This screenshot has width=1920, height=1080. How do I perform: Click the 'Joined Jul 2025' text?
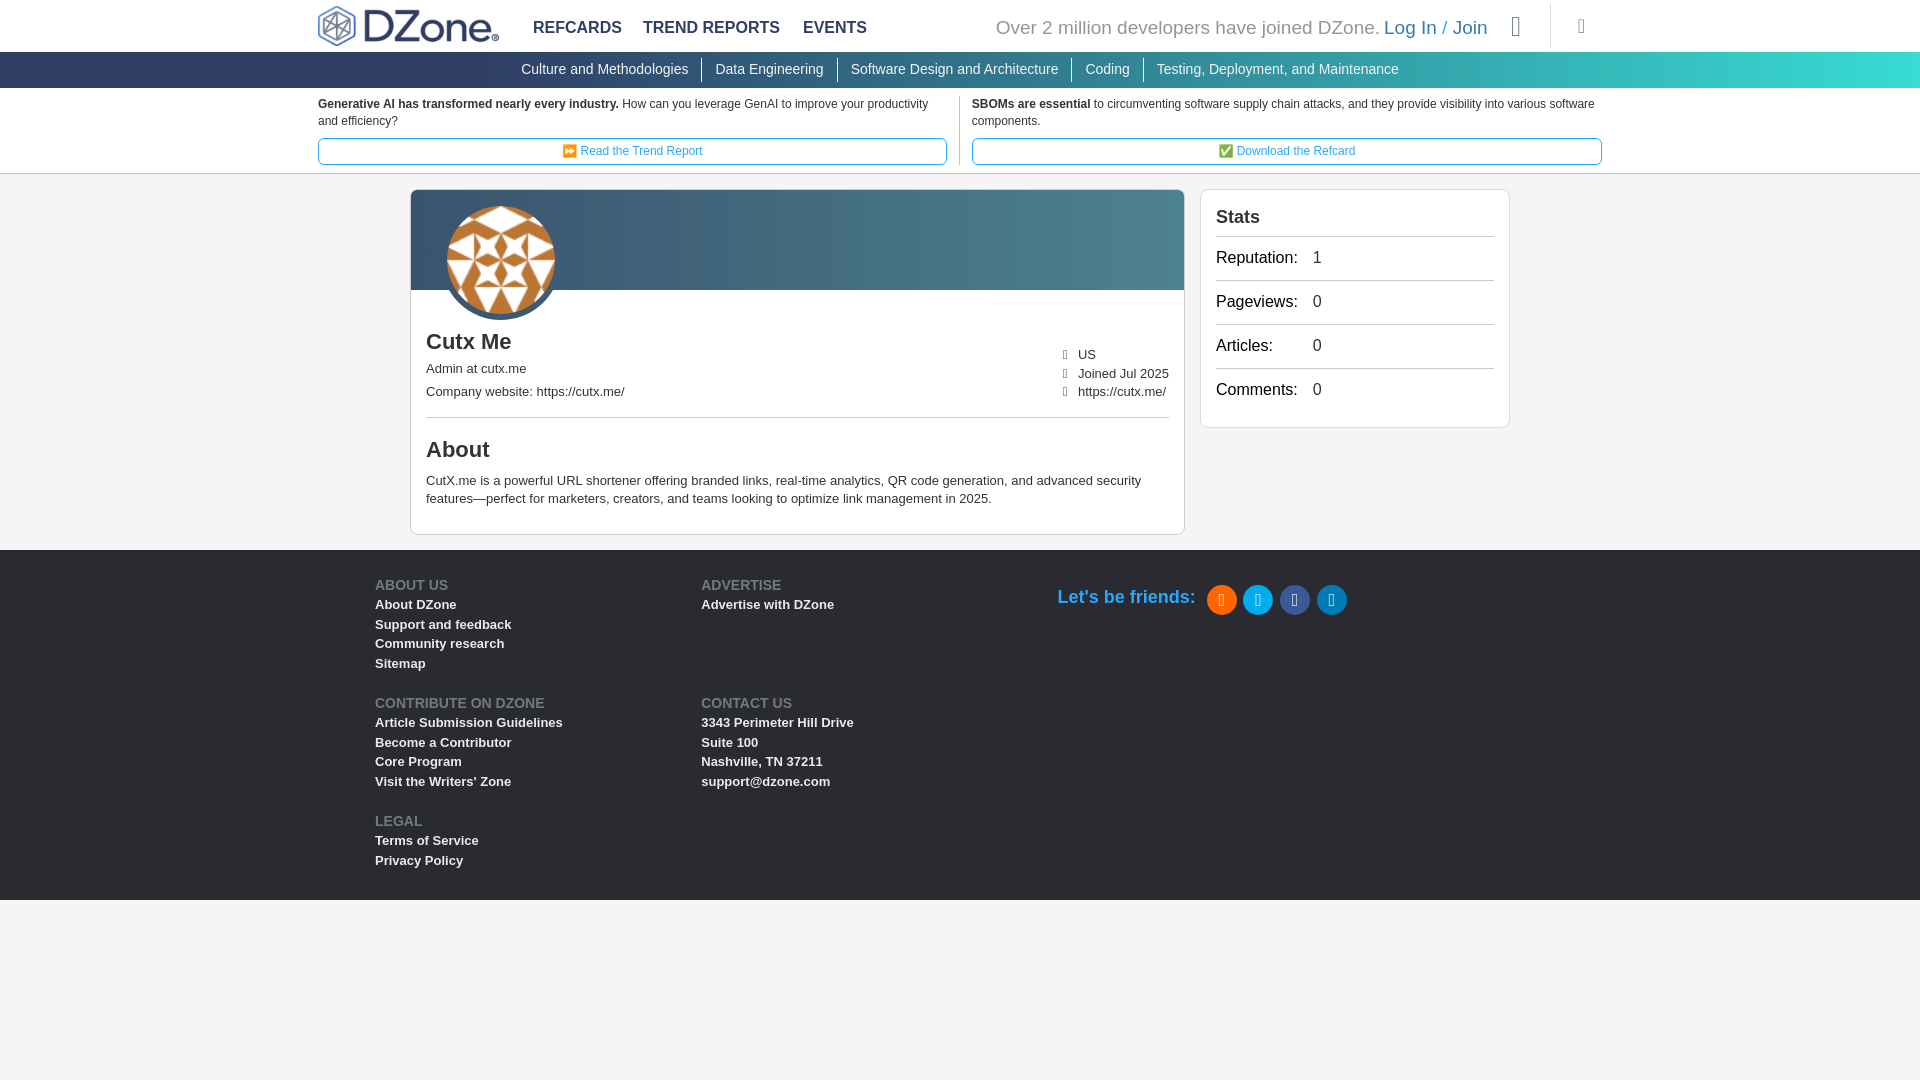point(1123,374)
